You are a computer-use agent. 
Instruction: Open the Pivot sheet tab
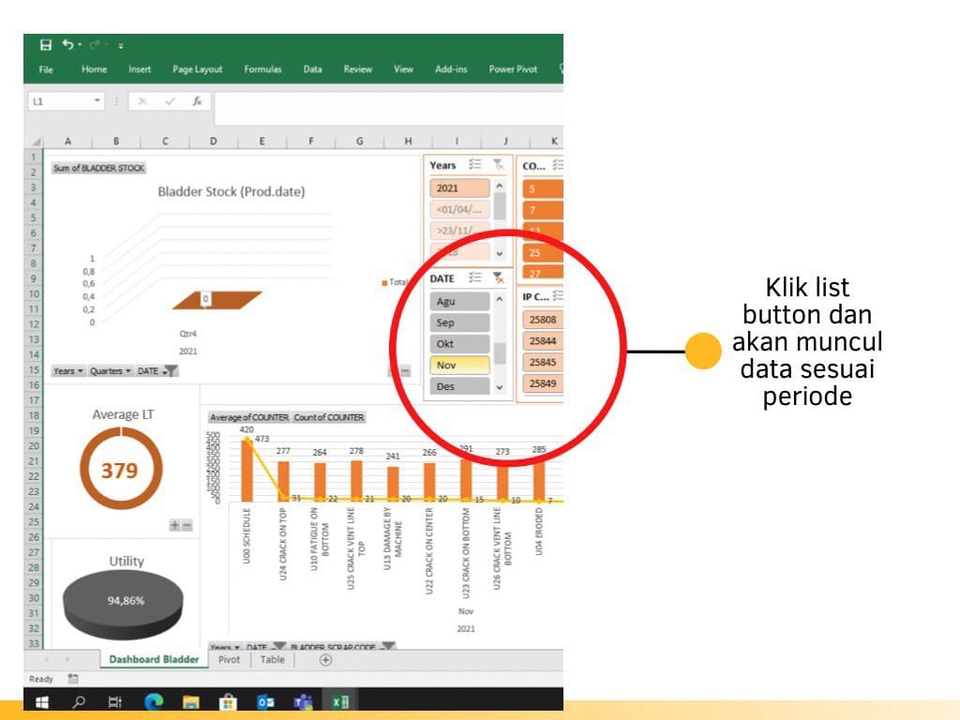click(229, 660)
